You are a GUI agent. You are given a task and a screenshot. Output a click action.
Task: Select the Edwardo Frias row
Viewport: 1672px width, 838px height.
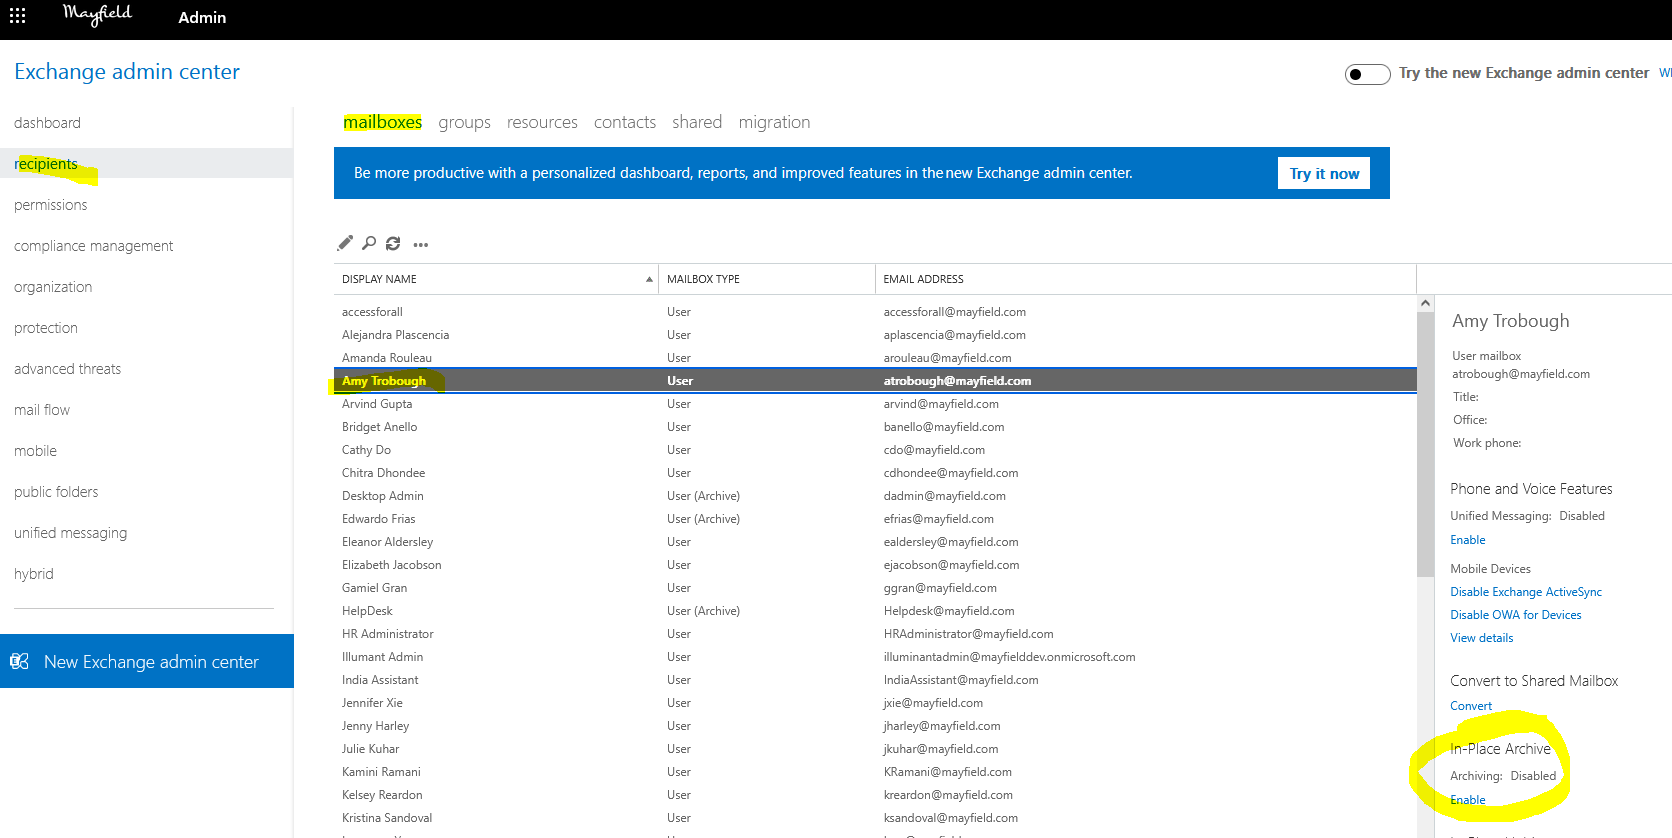tap(875, 519)
